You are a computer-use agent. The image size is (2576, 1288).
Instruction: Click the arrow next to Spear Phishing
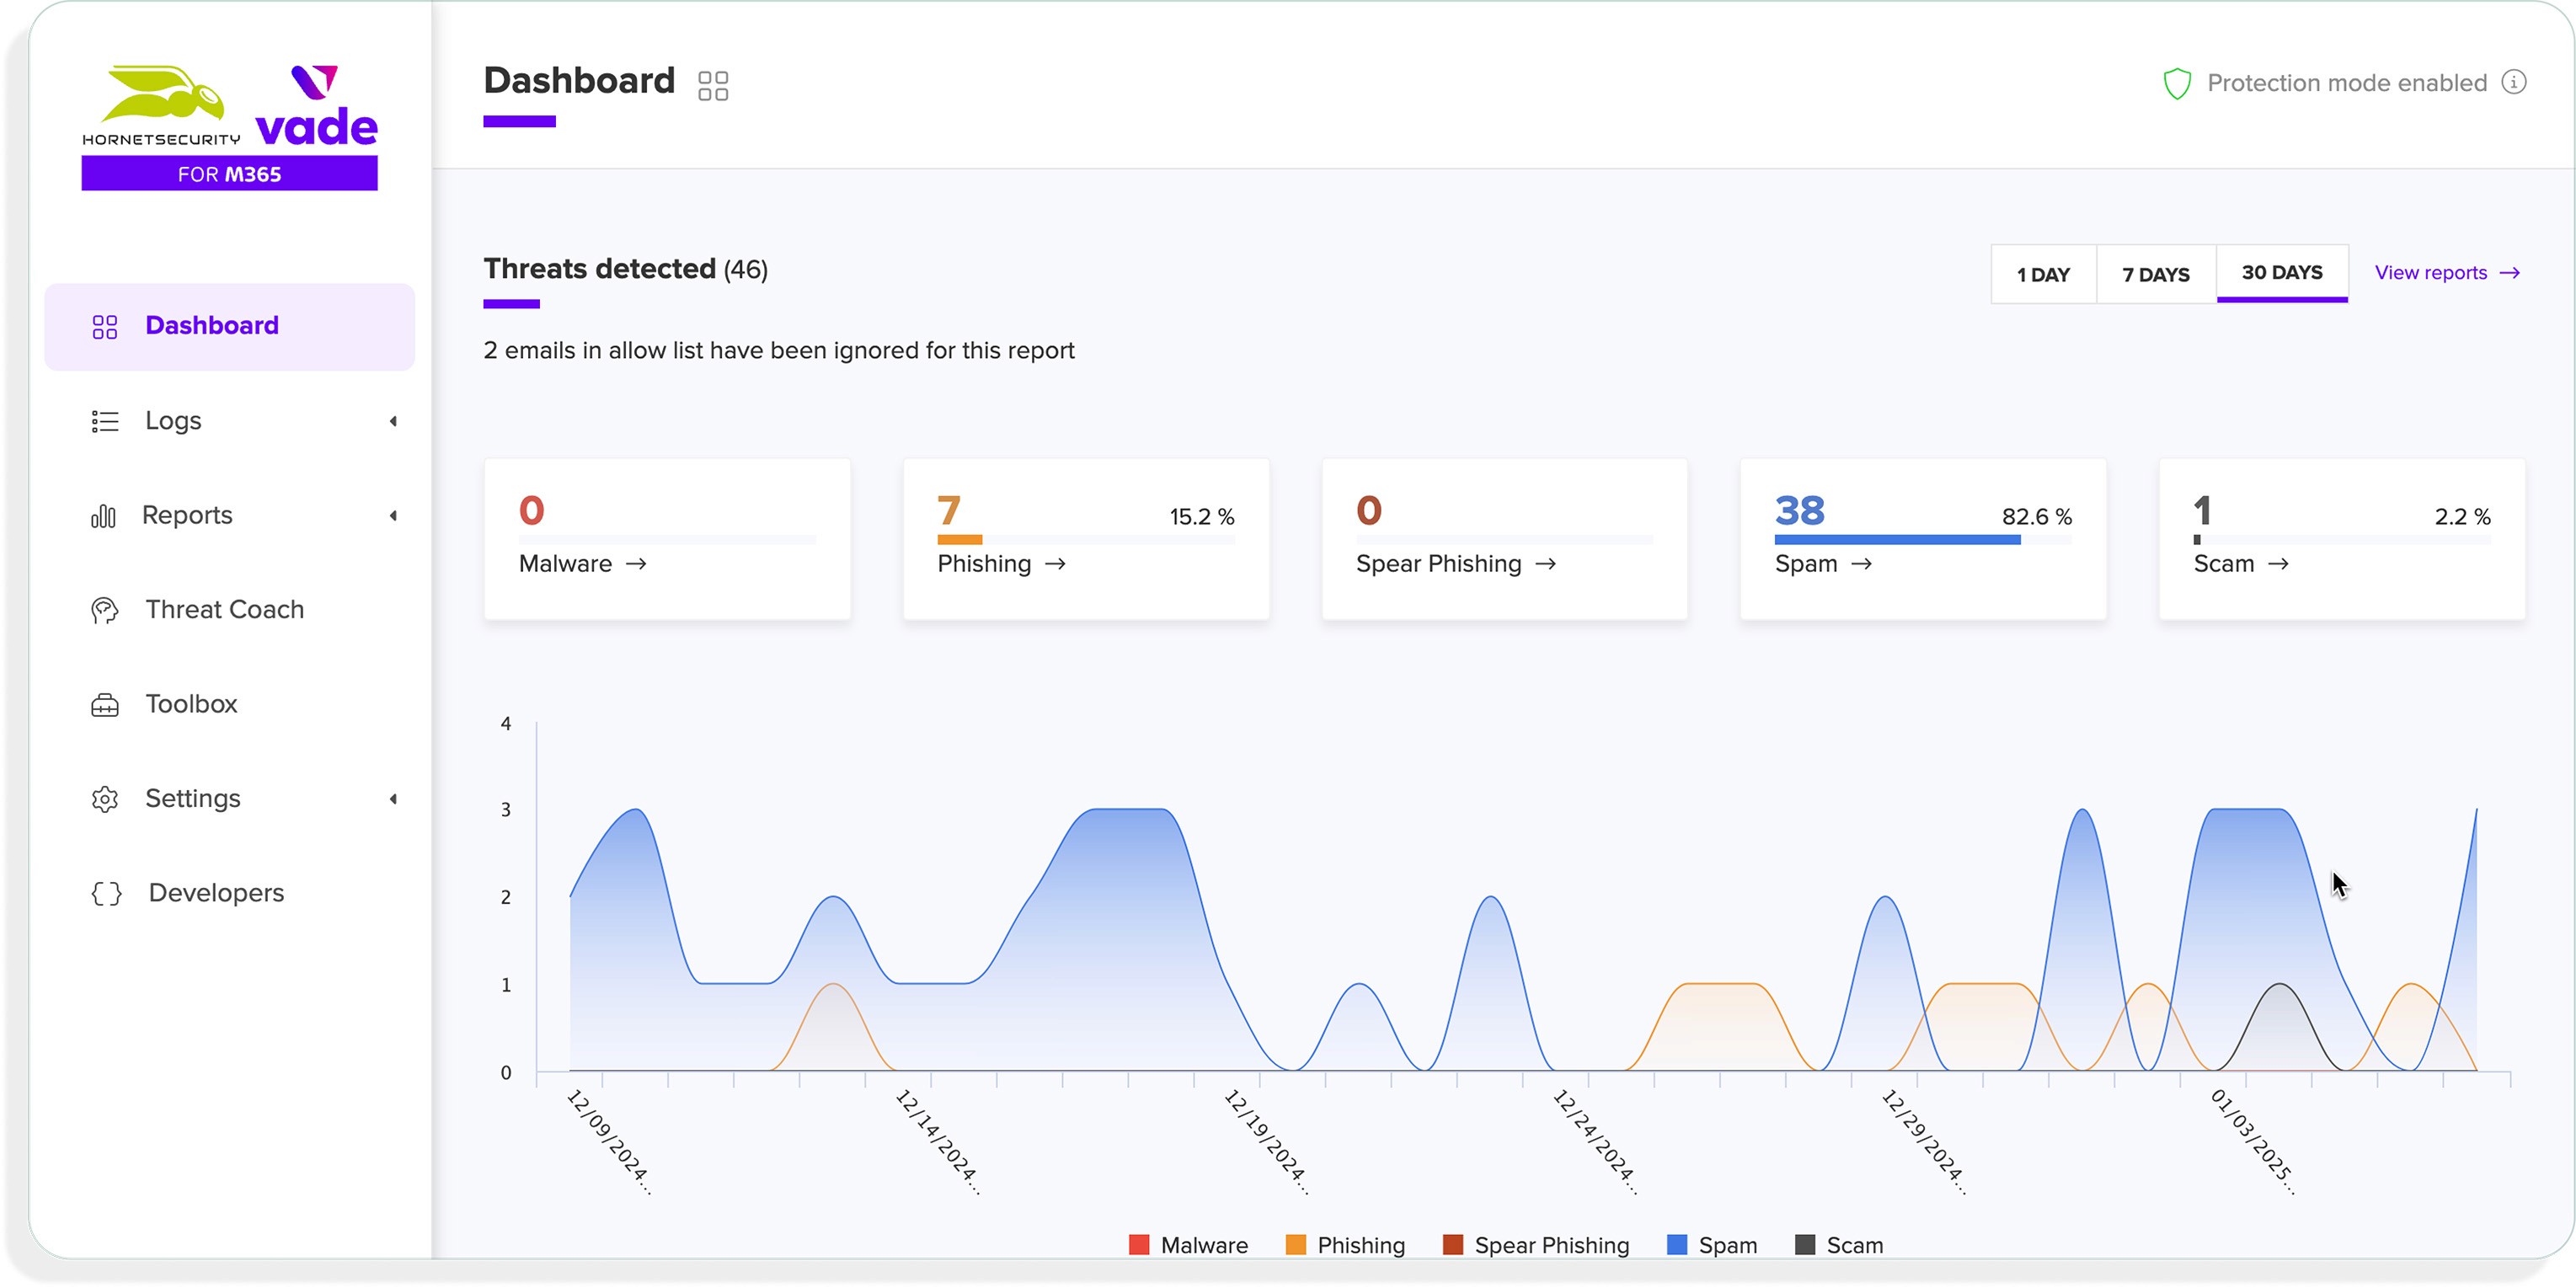(1546, 564)
